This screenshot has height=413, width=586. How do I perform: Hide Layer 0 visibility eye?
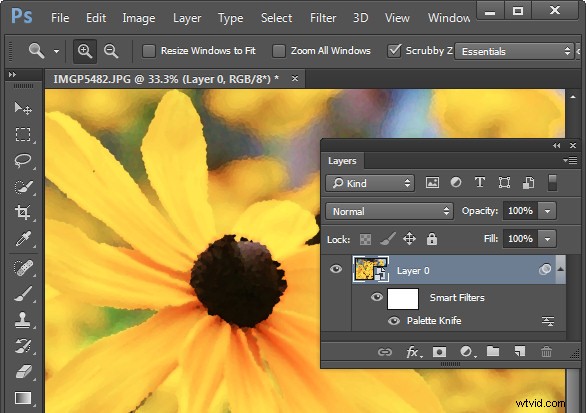click(336, 269)
